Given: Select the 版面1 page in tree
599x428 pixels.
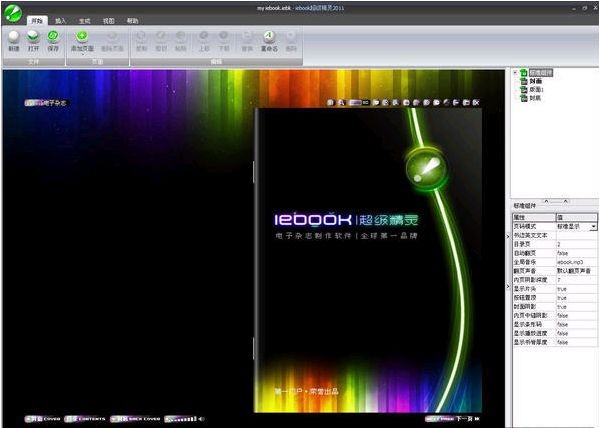Looking at the screenshot, I should [536, 89].
